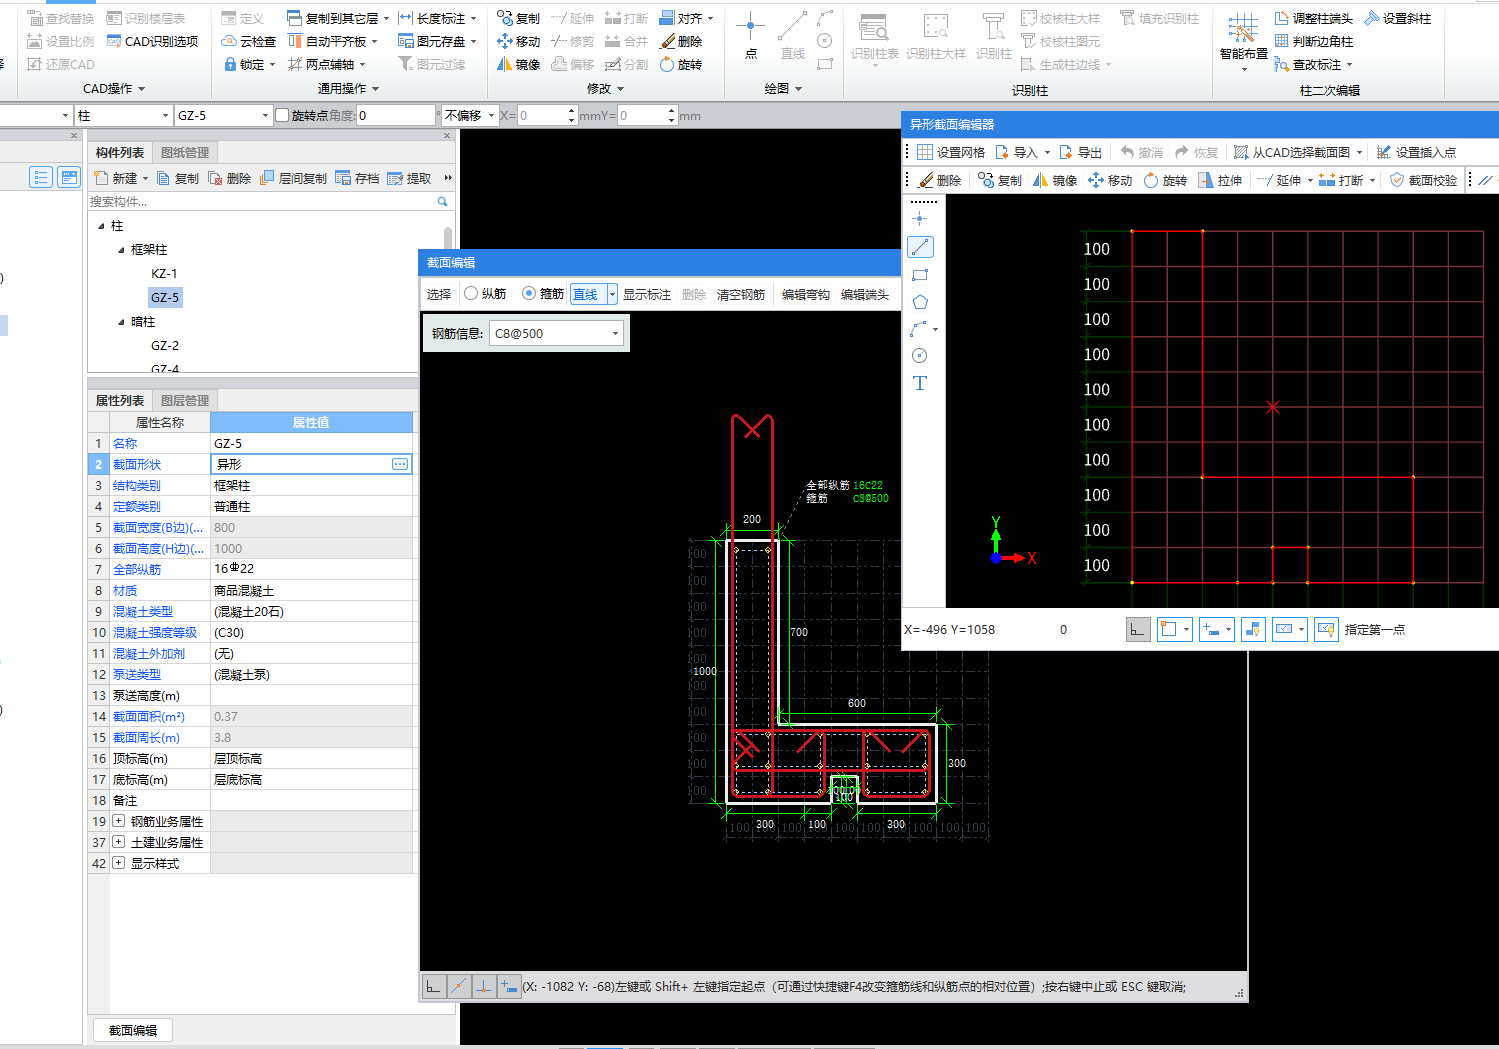Click the list view icon in left panel

pyautogui.click(x=41, y=177)
